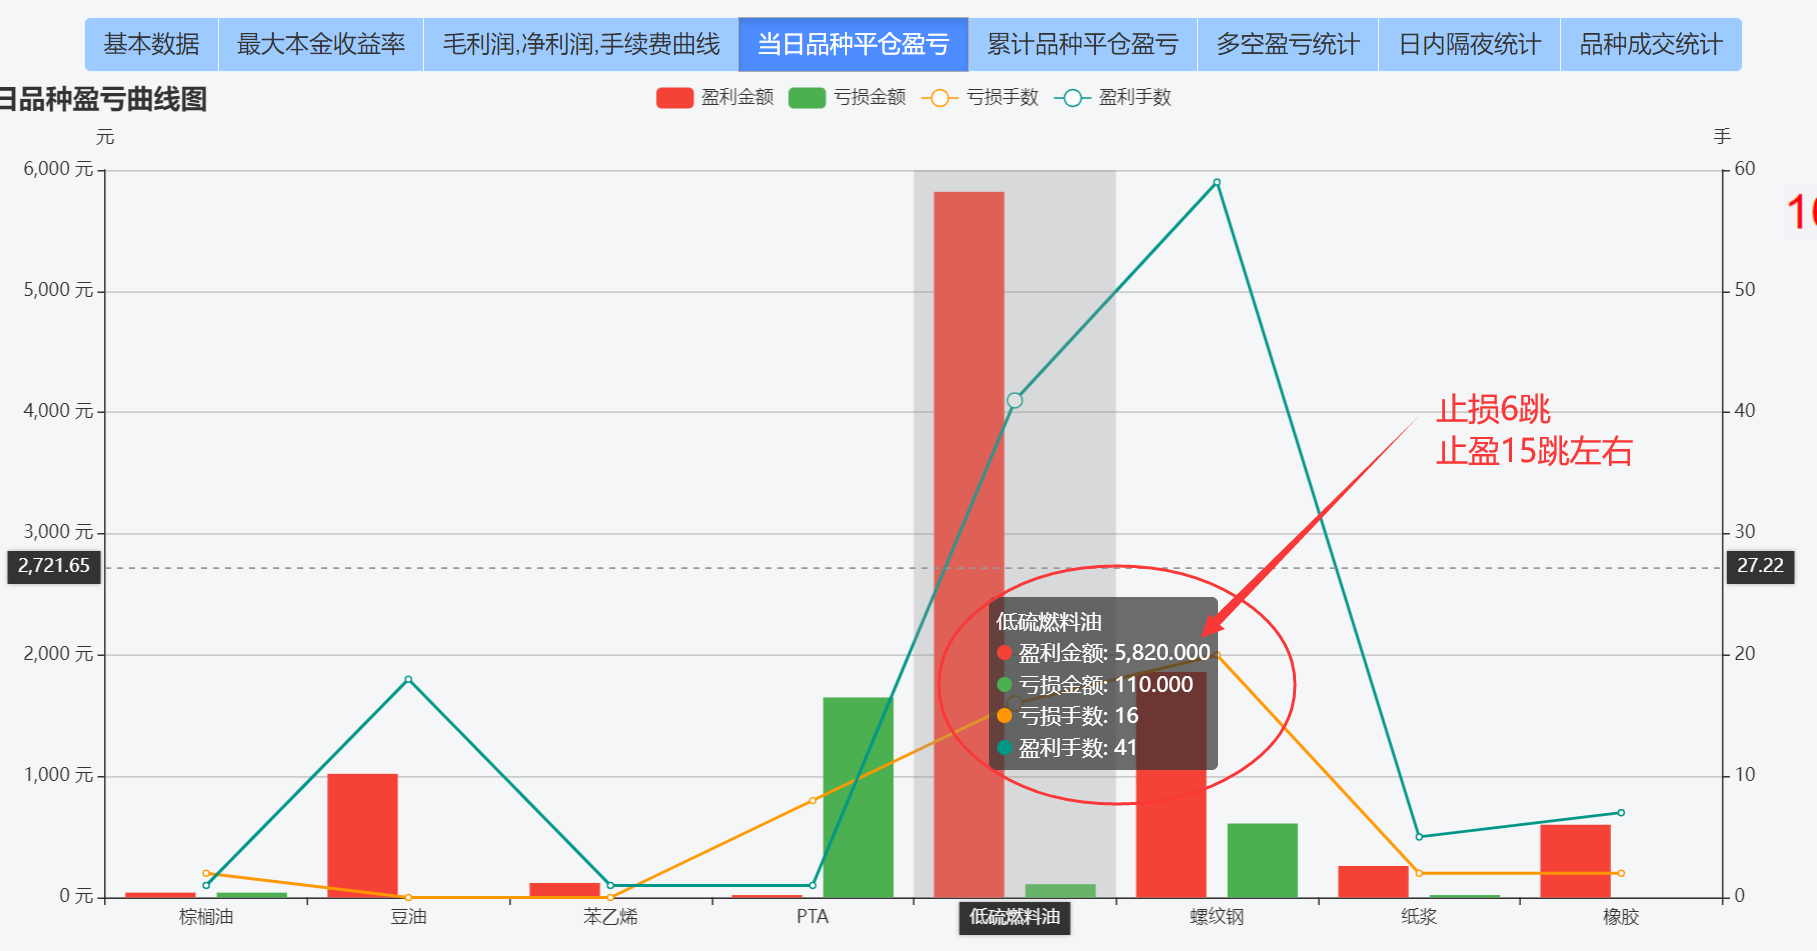Click the active 当日品种平仓盈亏 tab
The height and width of the screenshot is (951, 1817).
[853, 45]
